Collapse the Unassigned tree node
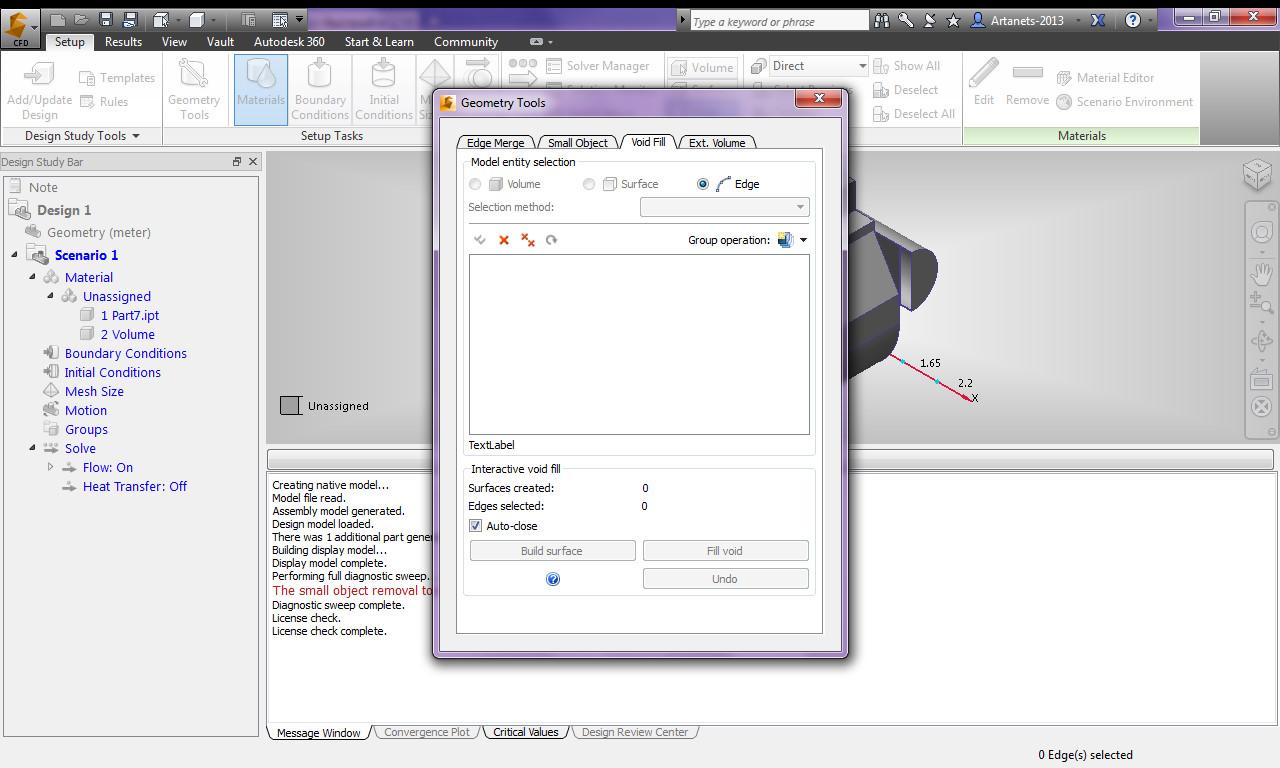This screenshot has height=768, width=1280. (50, 296)
